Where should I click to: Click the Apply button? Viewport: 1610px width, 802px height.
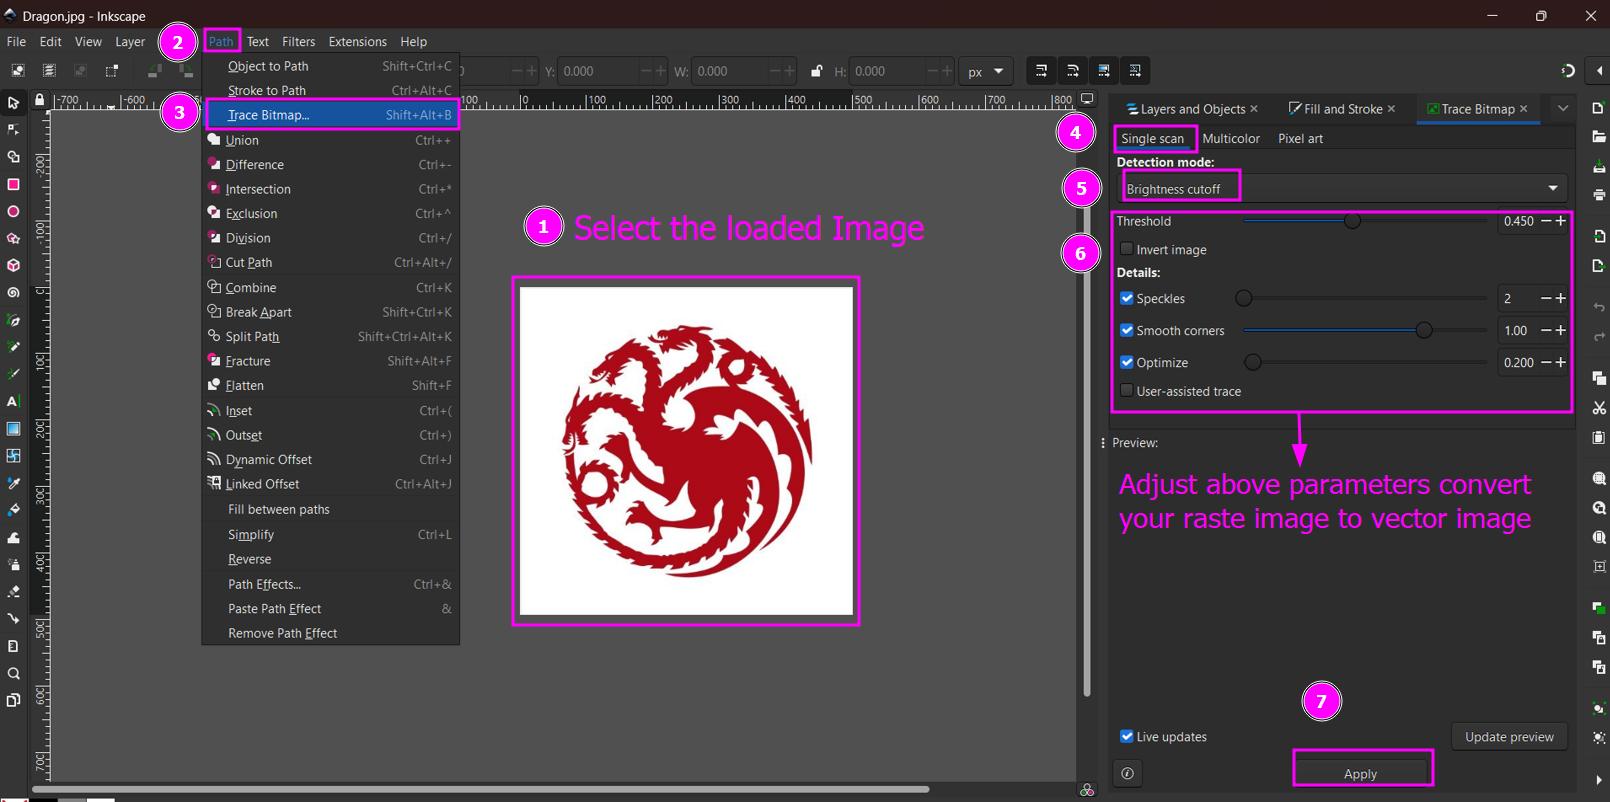pyautogui.click(x=1360, y=773)
